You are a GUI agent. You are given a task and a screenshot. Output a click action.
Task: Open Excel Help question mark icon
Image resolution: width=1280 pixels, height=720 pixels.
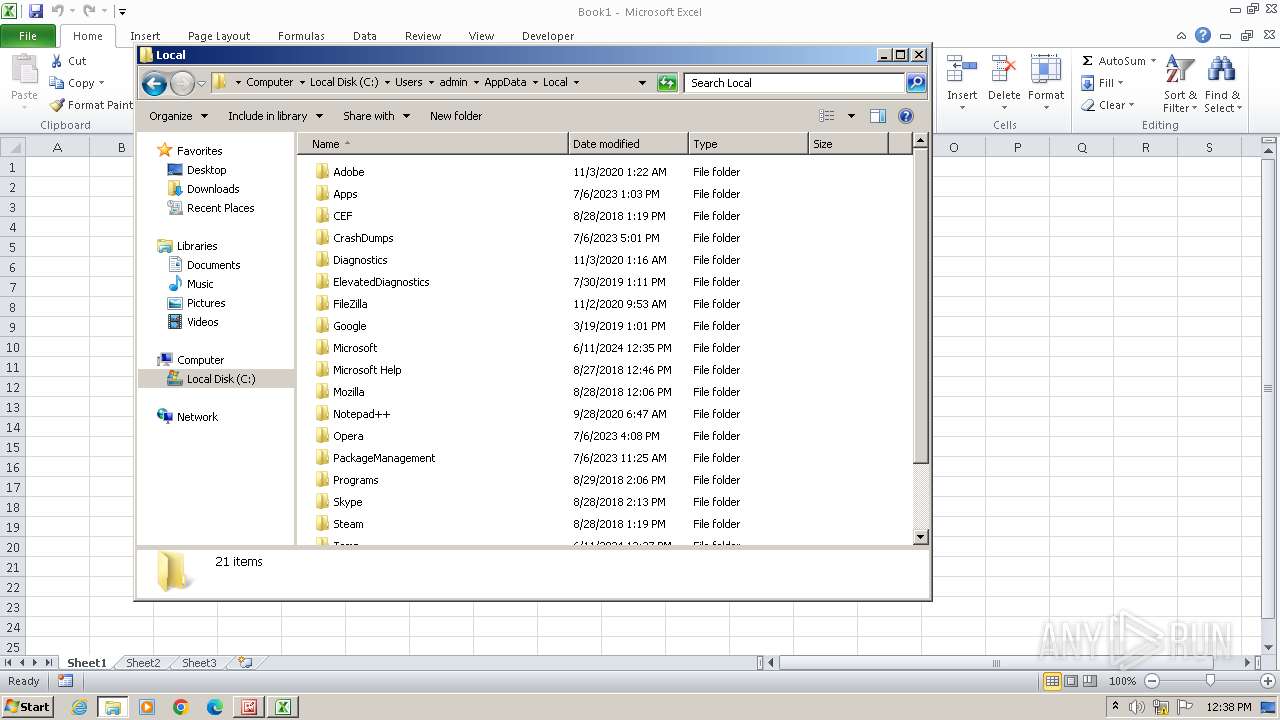tap(1203, 35)
